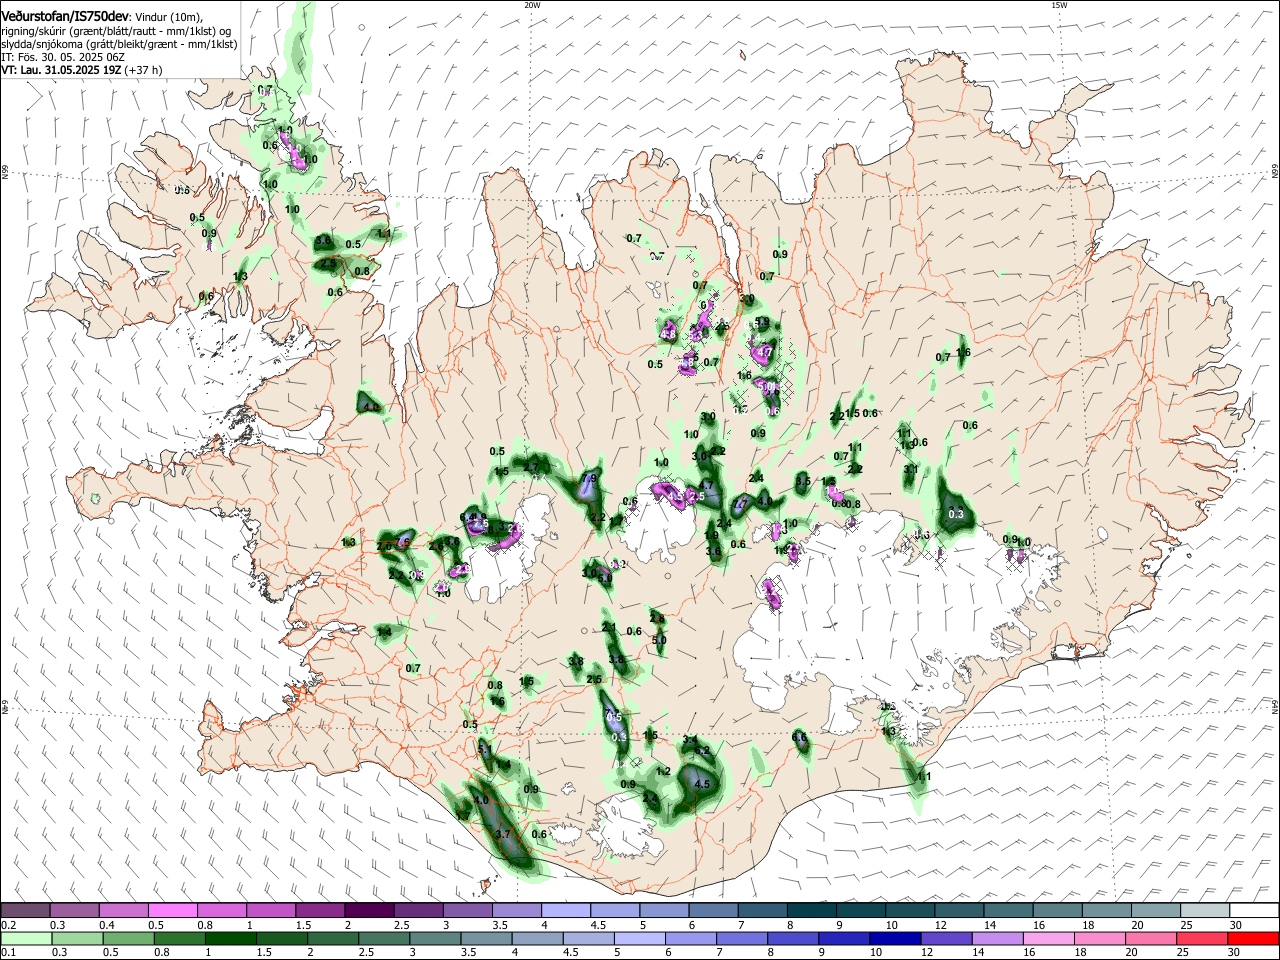Select the dark teal swatch between 8 and 9, upper legend
The image size is (1280, 960).
point(811,910)
